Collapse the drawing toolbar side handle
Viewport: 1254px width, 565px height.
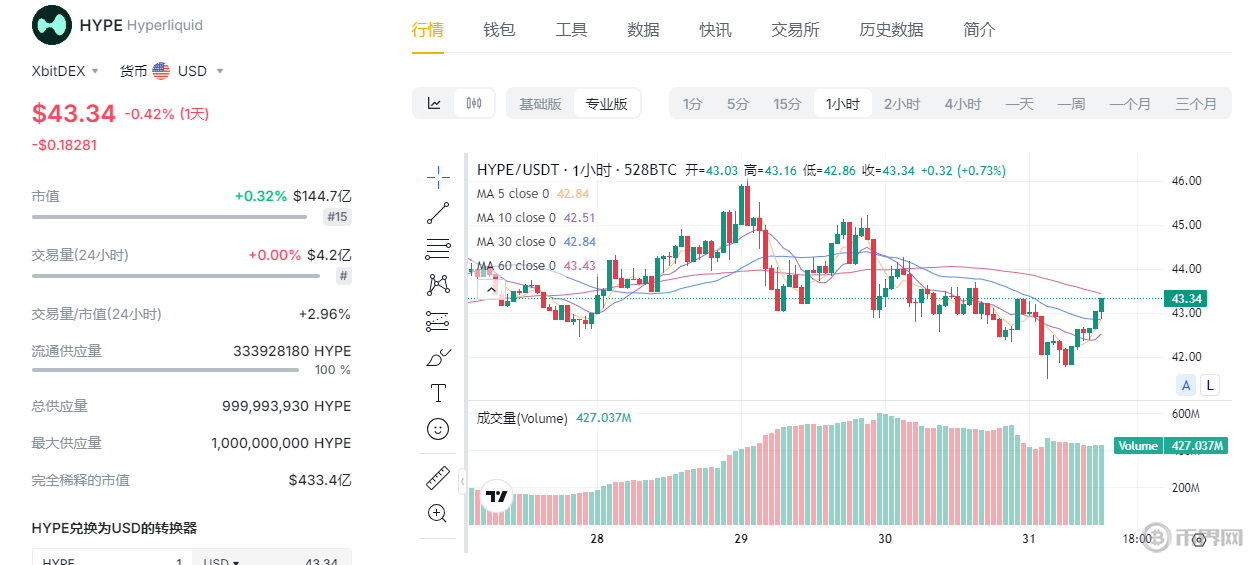coord(462,483)
